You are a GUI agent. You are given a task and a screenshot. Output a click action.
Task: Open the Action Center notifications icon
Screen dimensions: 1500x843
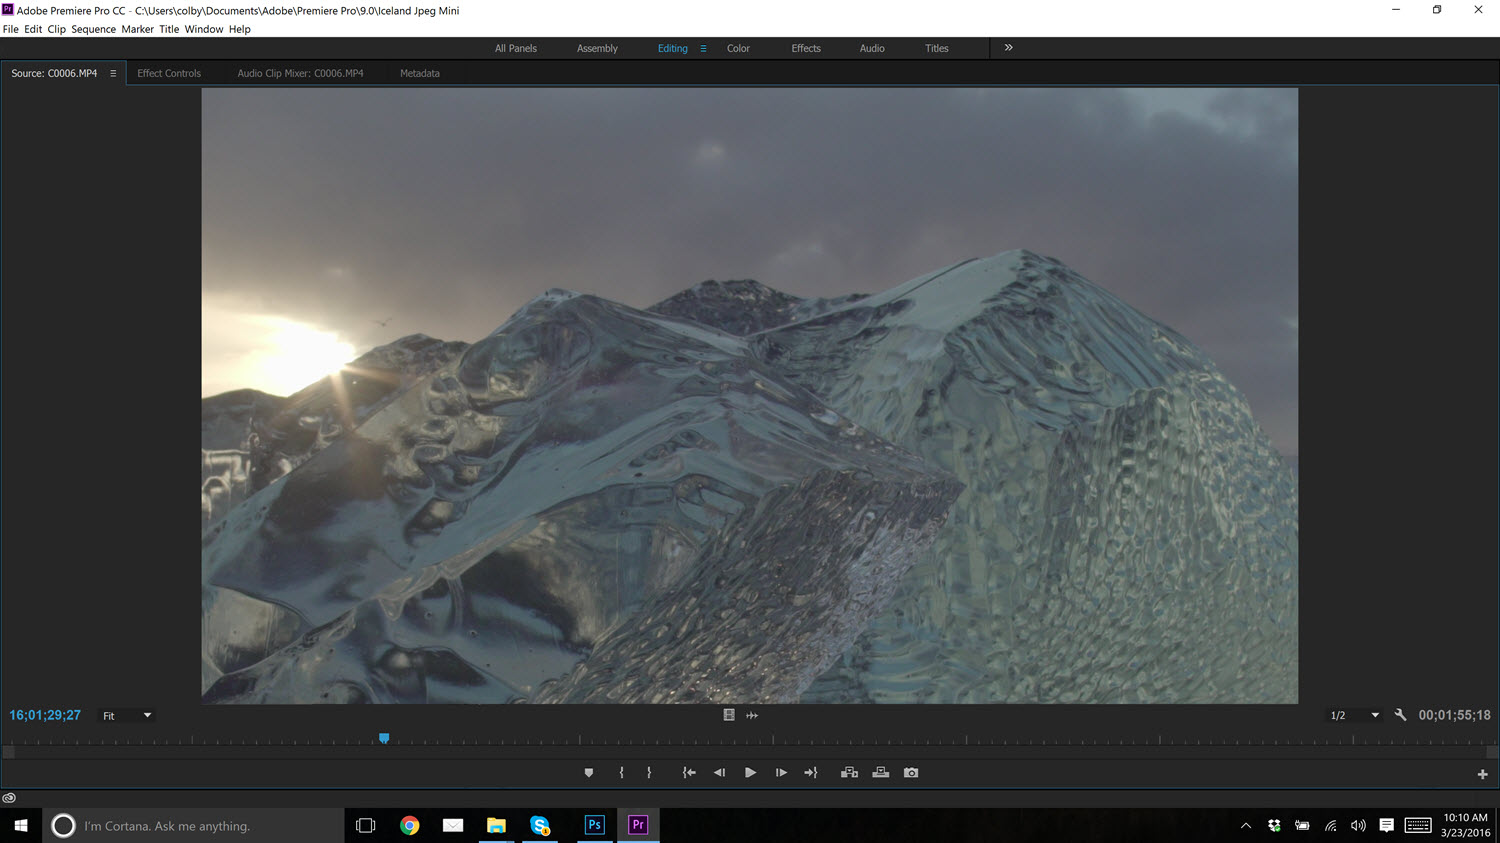1386,826
